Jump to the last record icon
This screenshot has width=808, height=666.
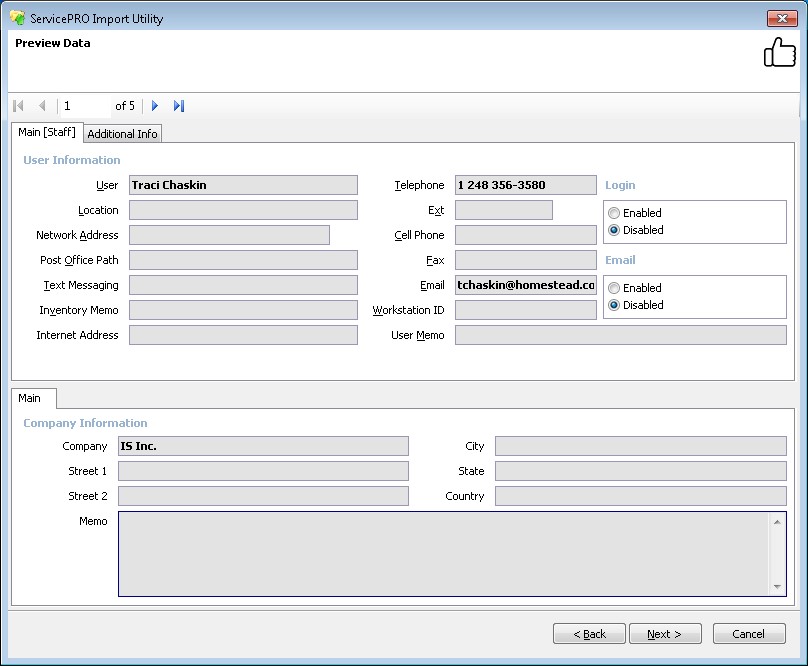coord(179,106)
